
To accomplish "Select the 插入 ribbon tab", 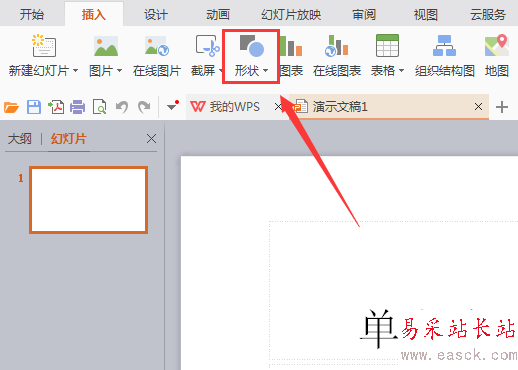I will click(94, 15).
